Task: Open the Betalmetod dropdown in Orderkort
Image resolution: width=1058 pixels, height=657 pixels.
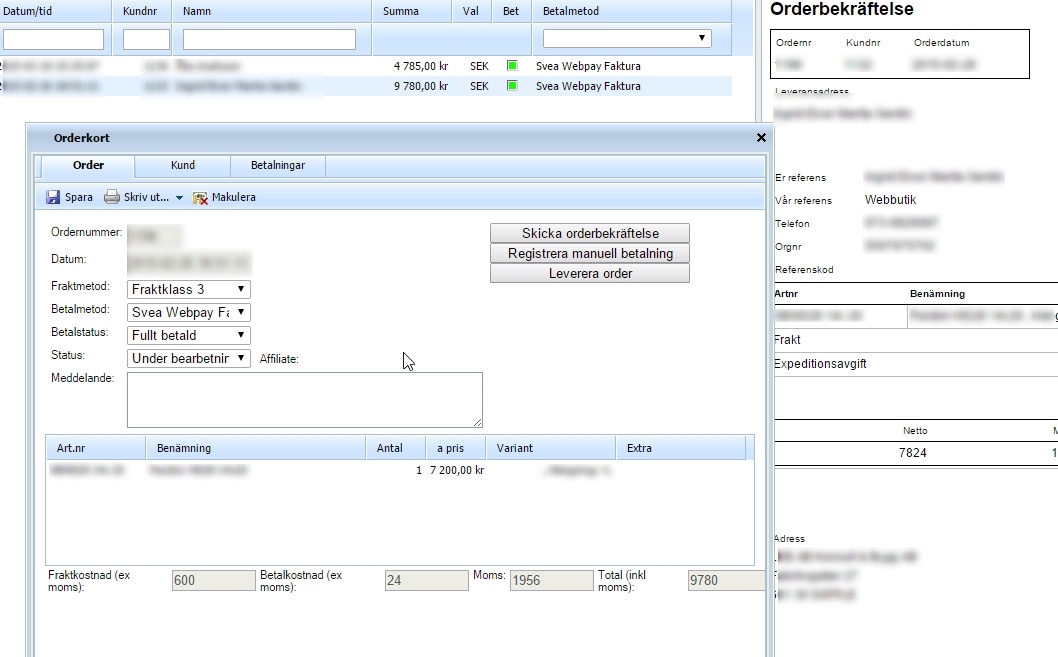Action: point(188,312)
